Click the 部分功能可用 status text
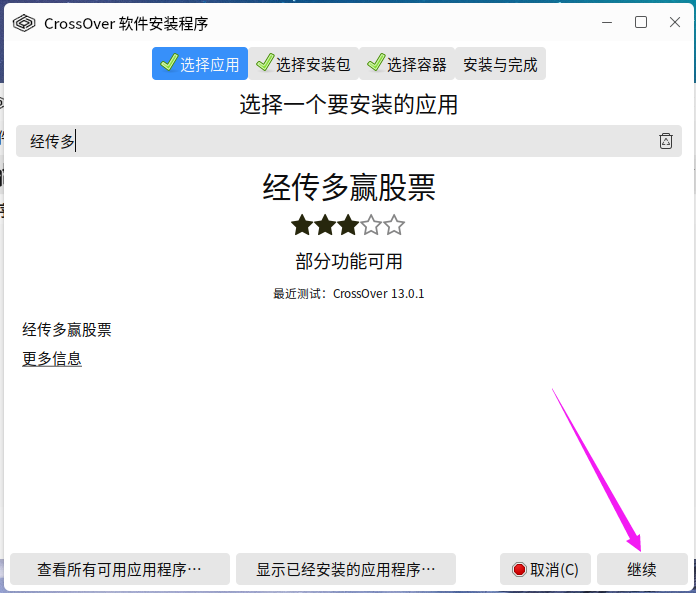 point(348,261)
